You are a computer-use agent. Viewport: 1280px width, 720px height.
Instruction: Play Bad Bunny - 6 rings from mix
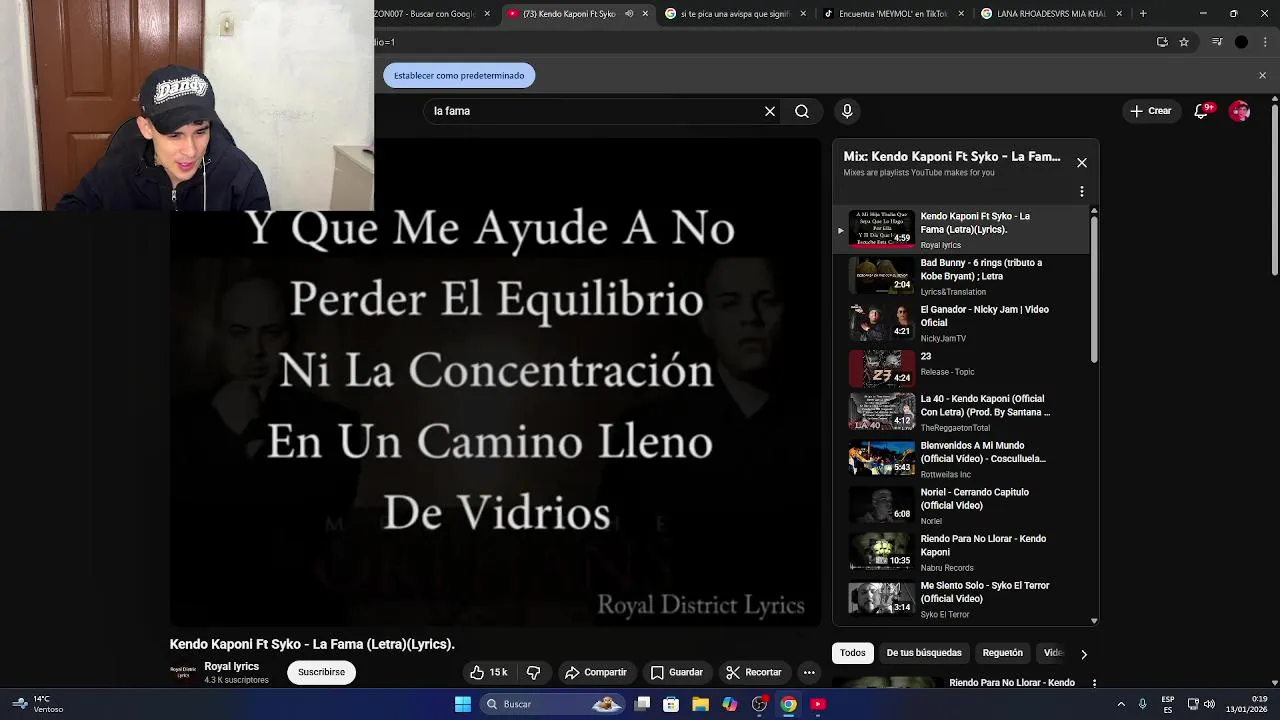pyautogui.click(x=960, y=276)
